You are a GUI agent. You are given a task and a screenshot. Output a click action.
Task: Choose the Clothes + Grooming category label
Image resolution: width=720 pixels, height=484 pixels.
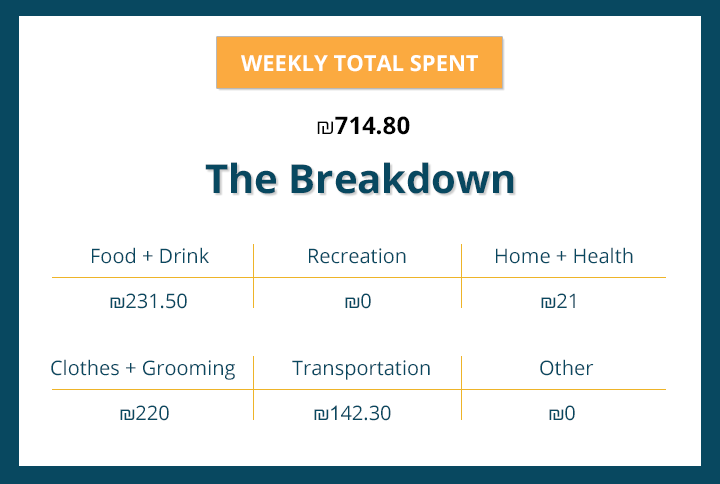(x=143, y=368)
